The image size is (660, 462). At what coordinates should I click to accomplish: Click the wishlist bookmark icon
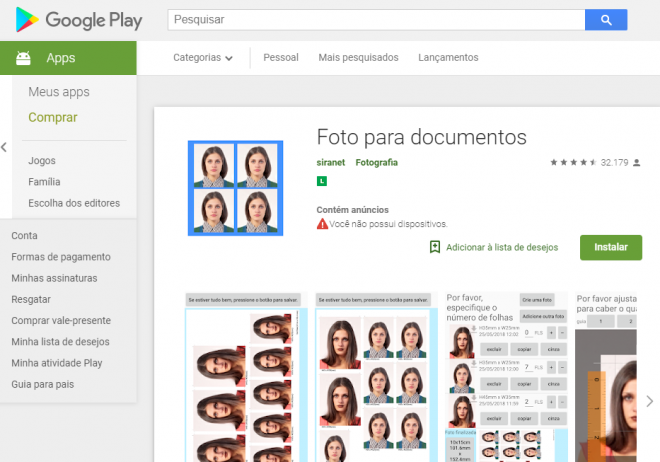coord(435,247)
